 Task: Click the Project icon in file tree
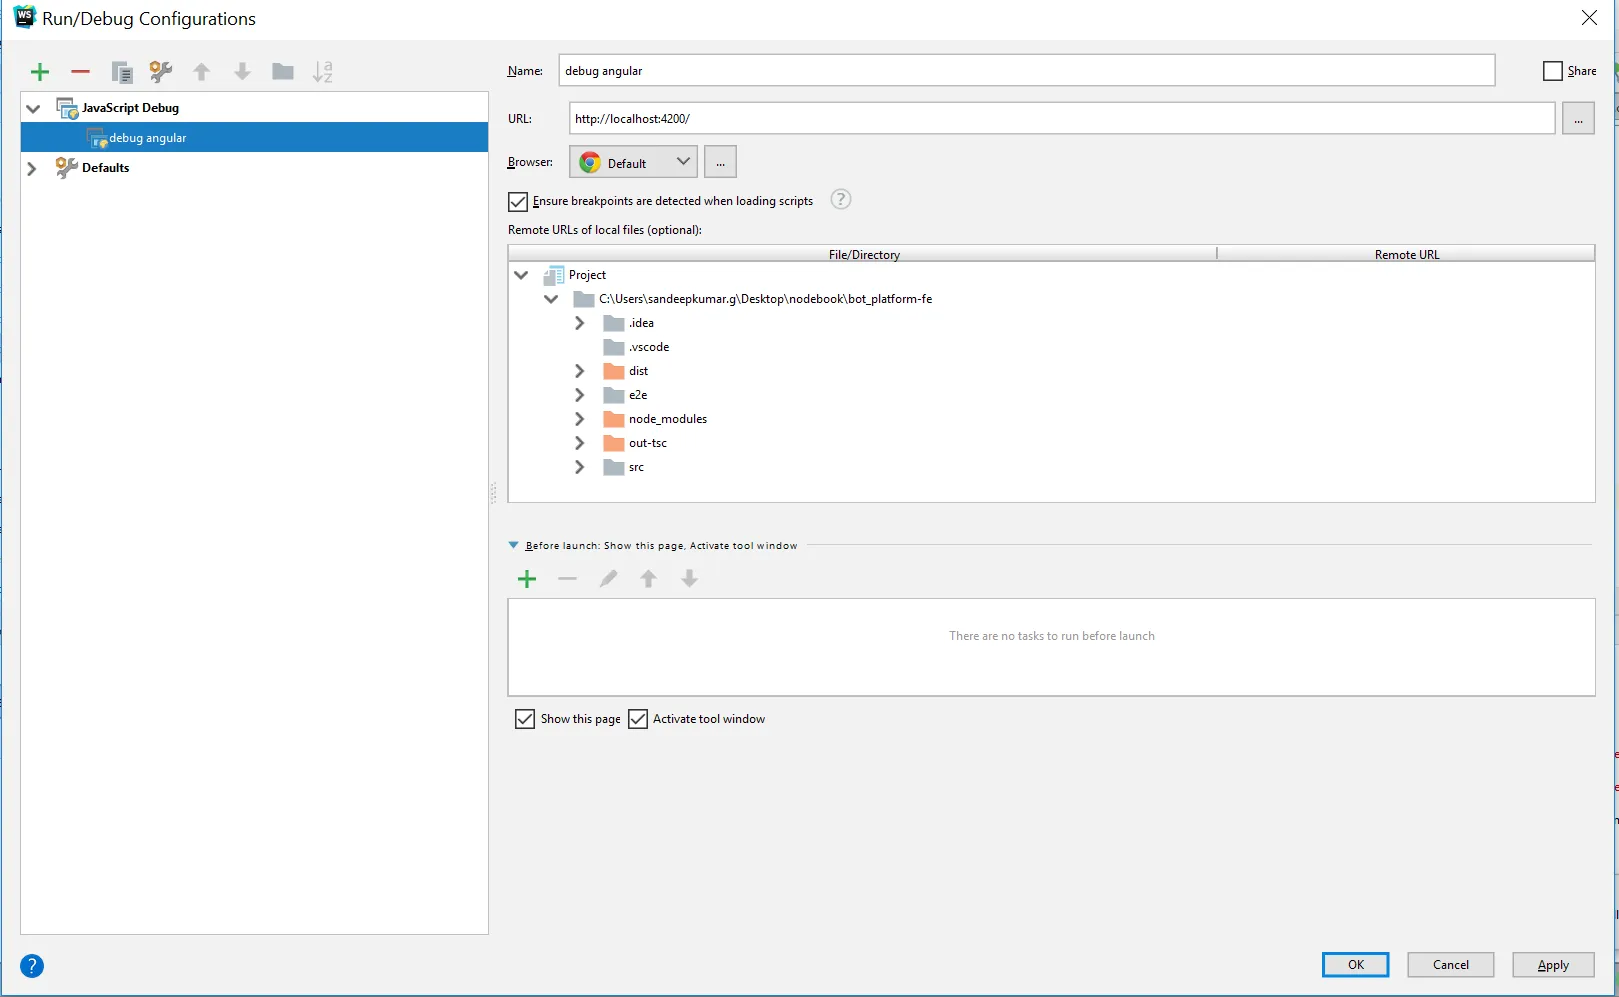point(553,275)
